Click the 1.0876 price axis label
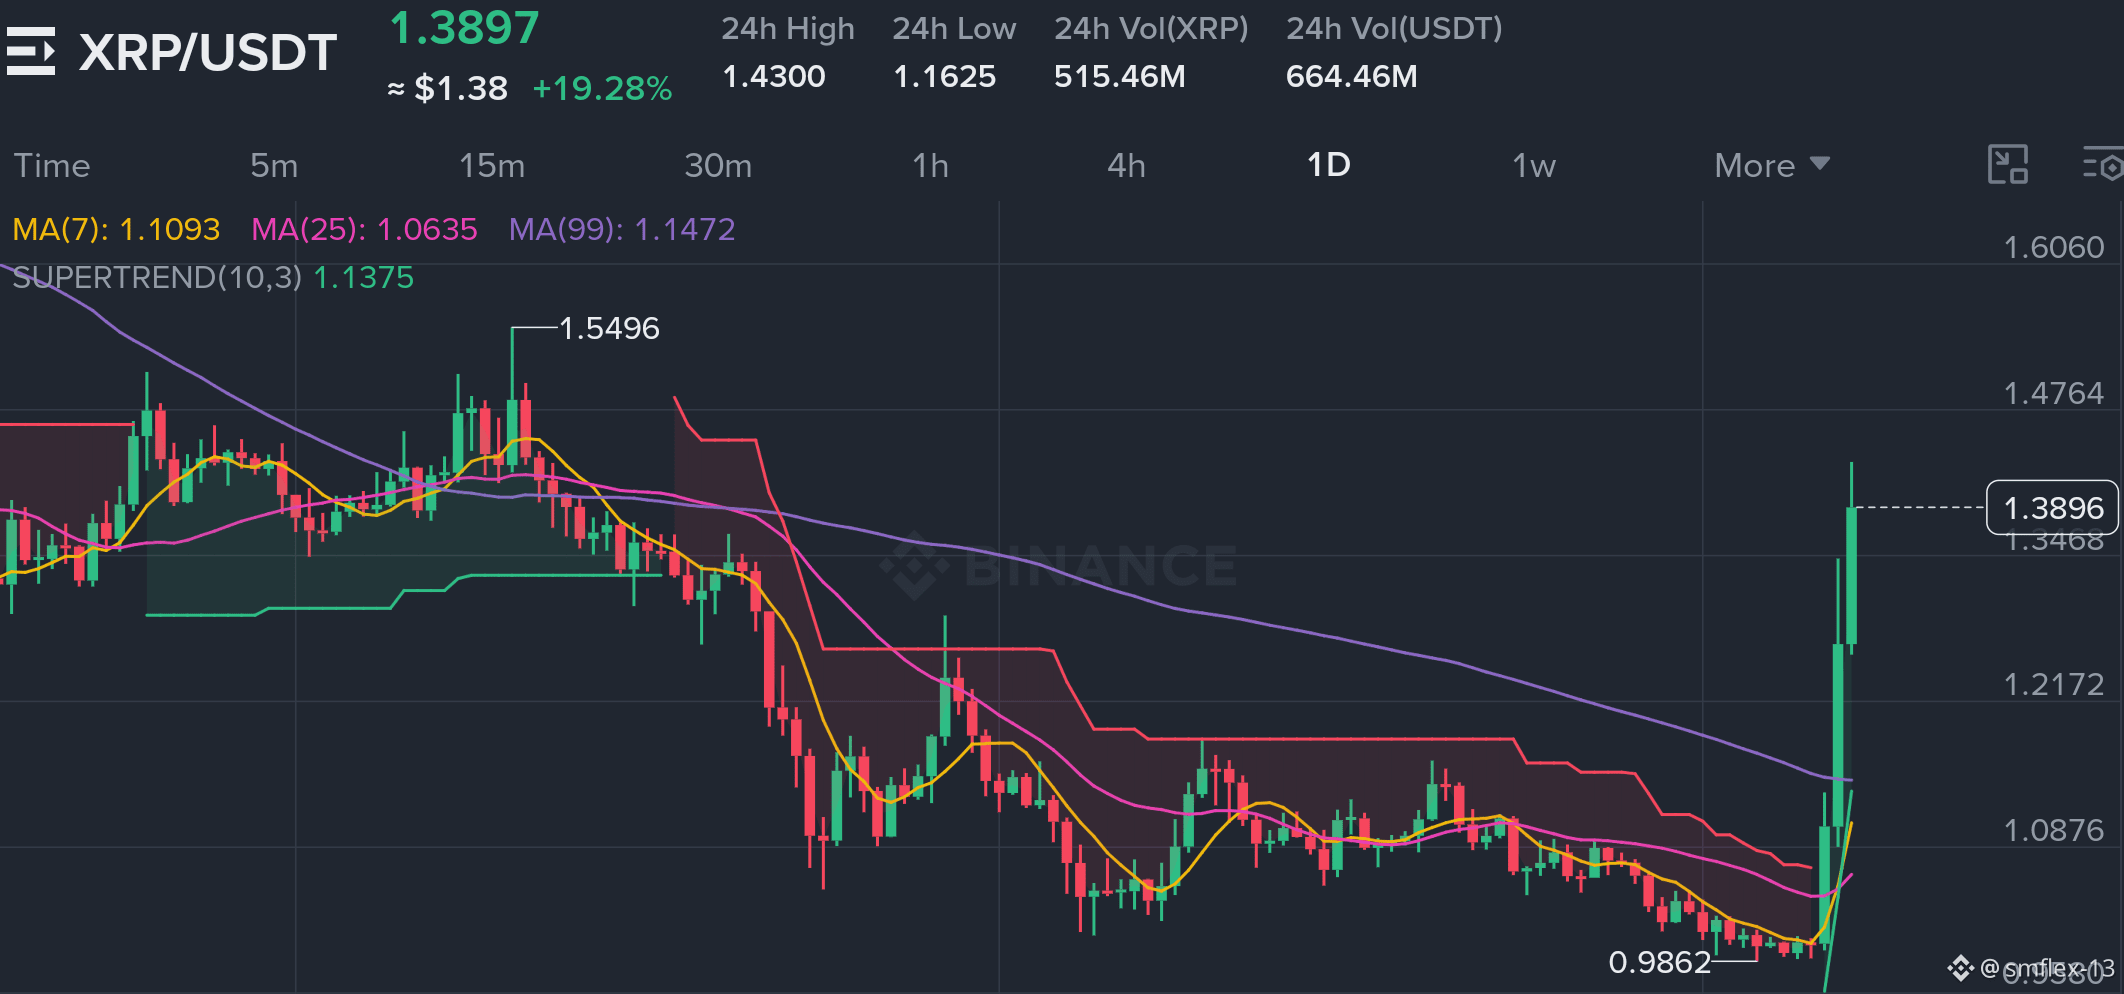2124x994 pixels. [2054, 830]
